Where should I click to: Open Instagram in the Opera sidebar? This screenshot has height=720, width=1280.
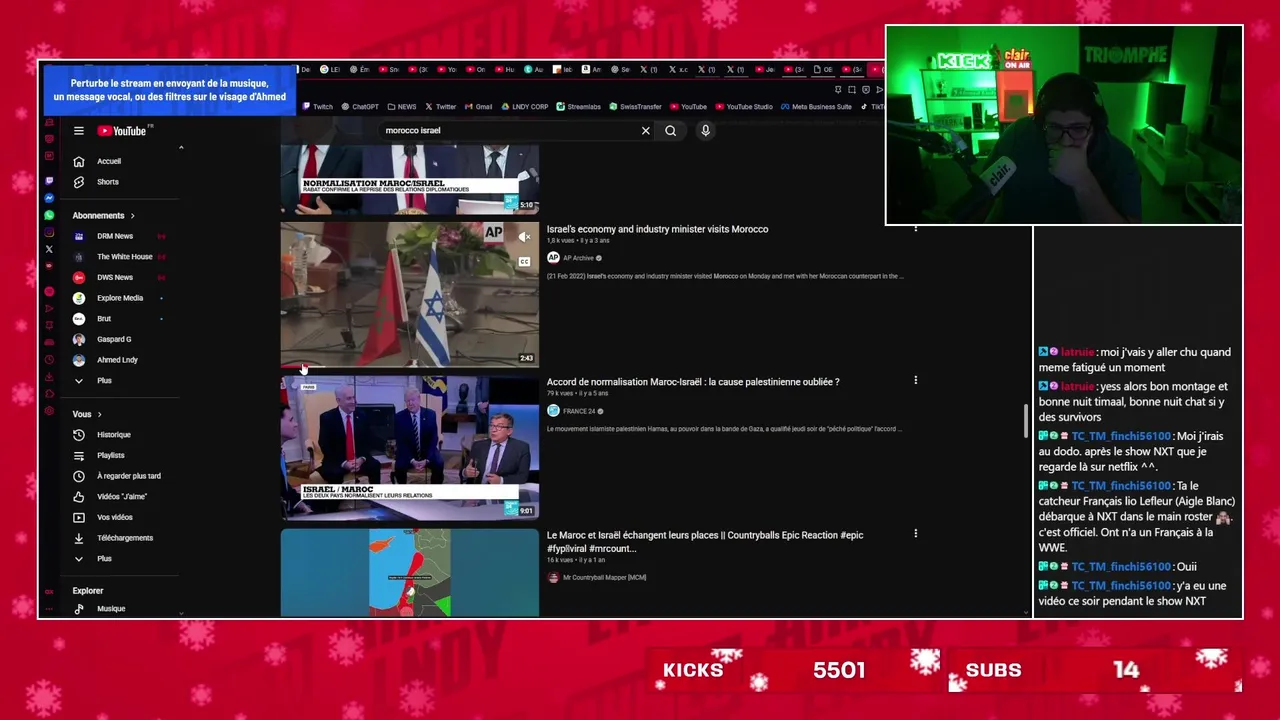click(49, 232)
